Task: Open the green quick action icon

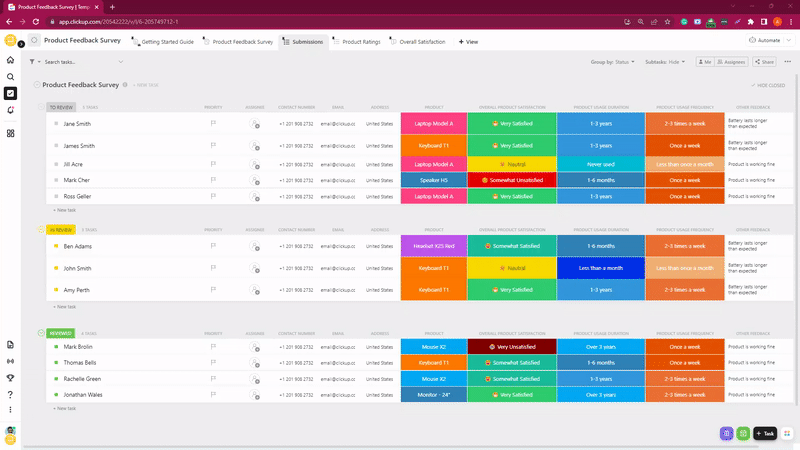Action: point(743,434)
